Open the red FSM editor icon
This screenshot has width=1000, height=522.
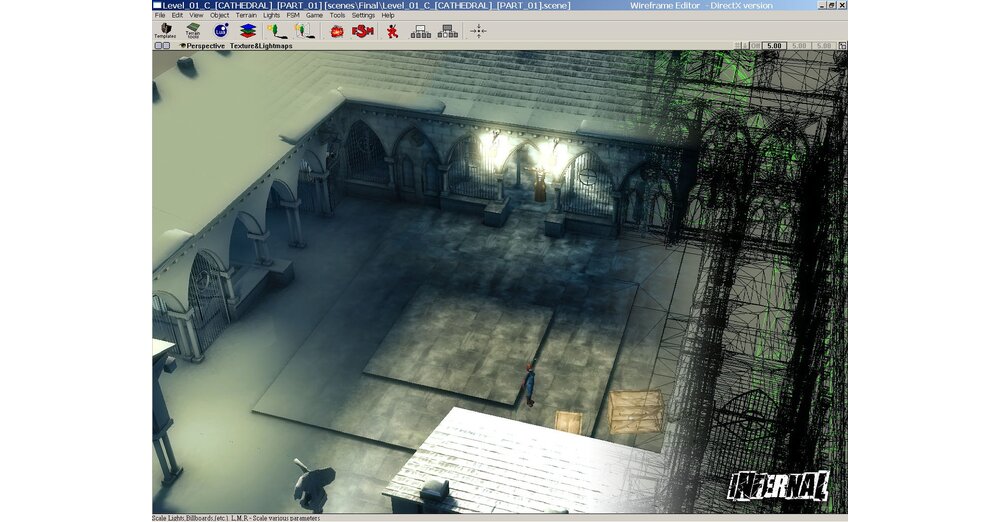(362, 31)
